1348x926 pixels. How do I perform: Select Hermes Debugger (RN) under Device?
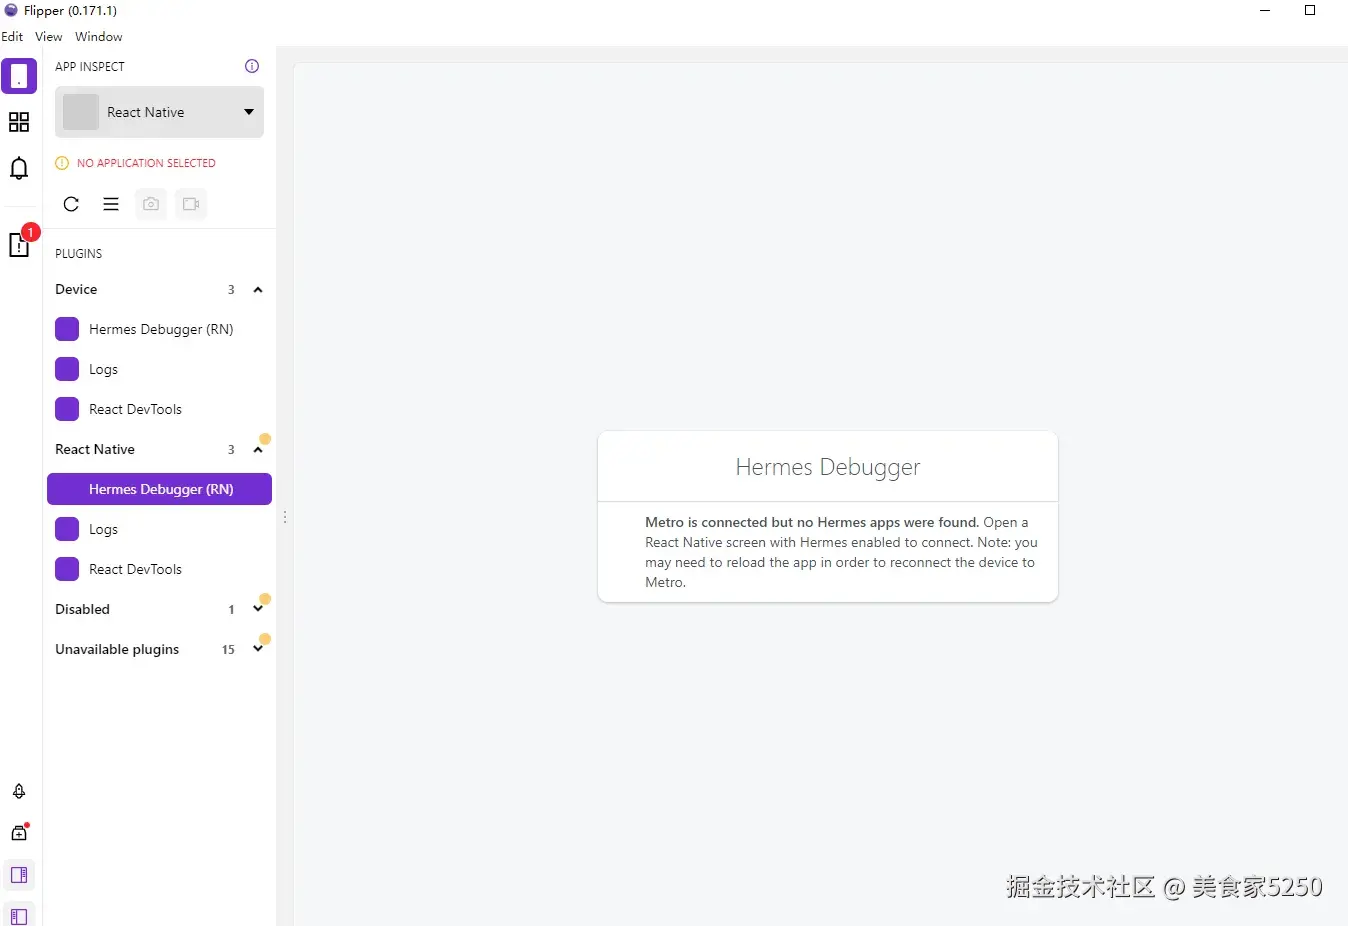point(159,329)
